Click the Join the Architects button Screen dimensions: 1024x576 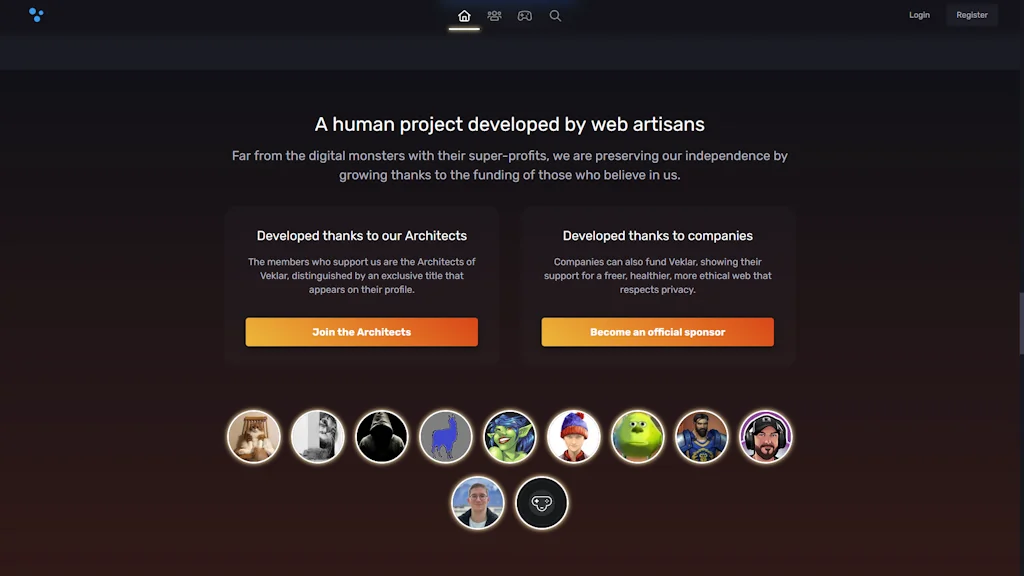361,332
